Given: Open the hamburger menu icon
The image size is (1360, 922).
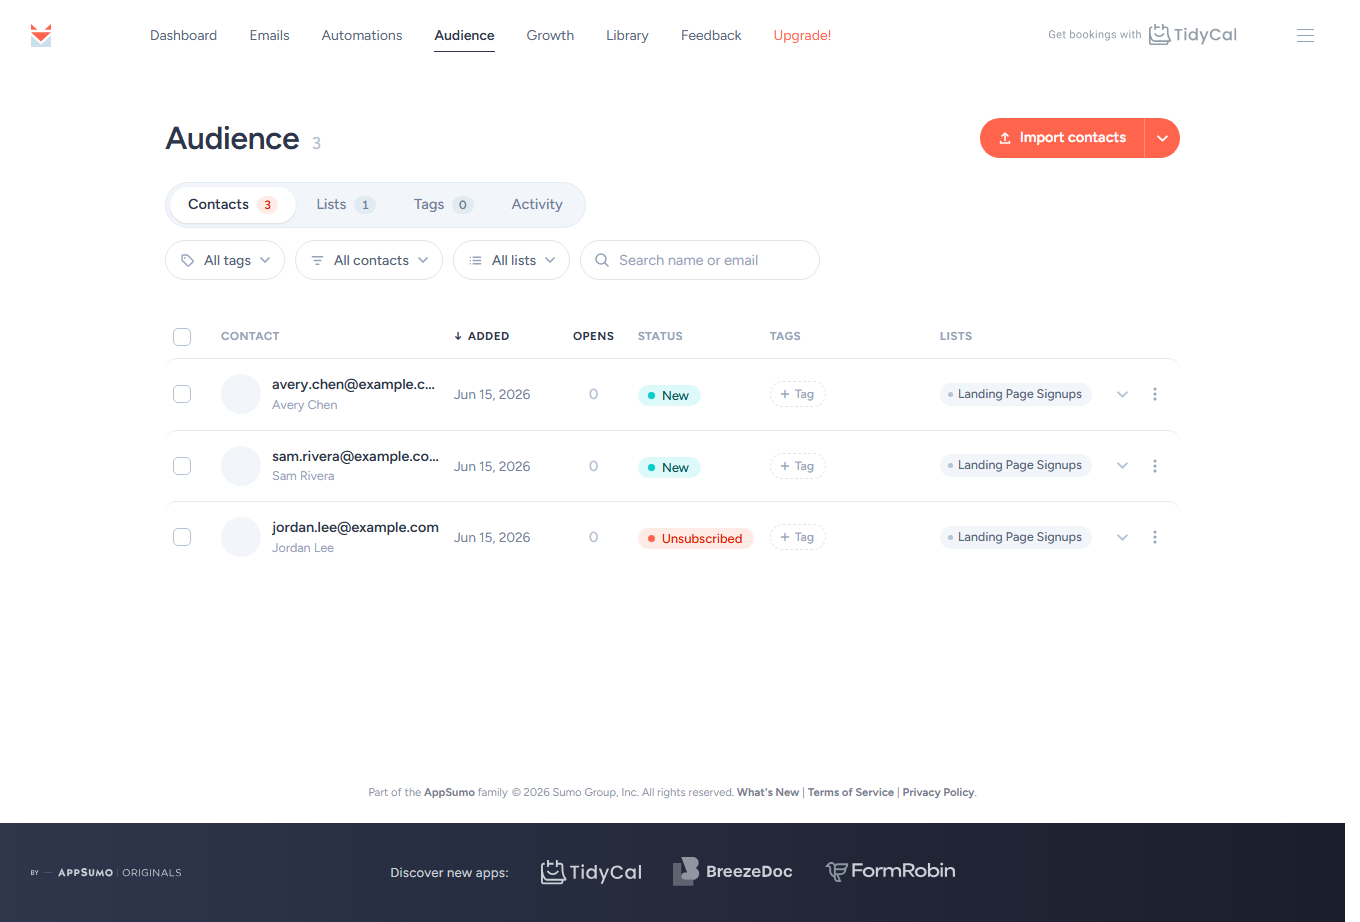Looking at the screenshot, I should tap(1305, 35).
